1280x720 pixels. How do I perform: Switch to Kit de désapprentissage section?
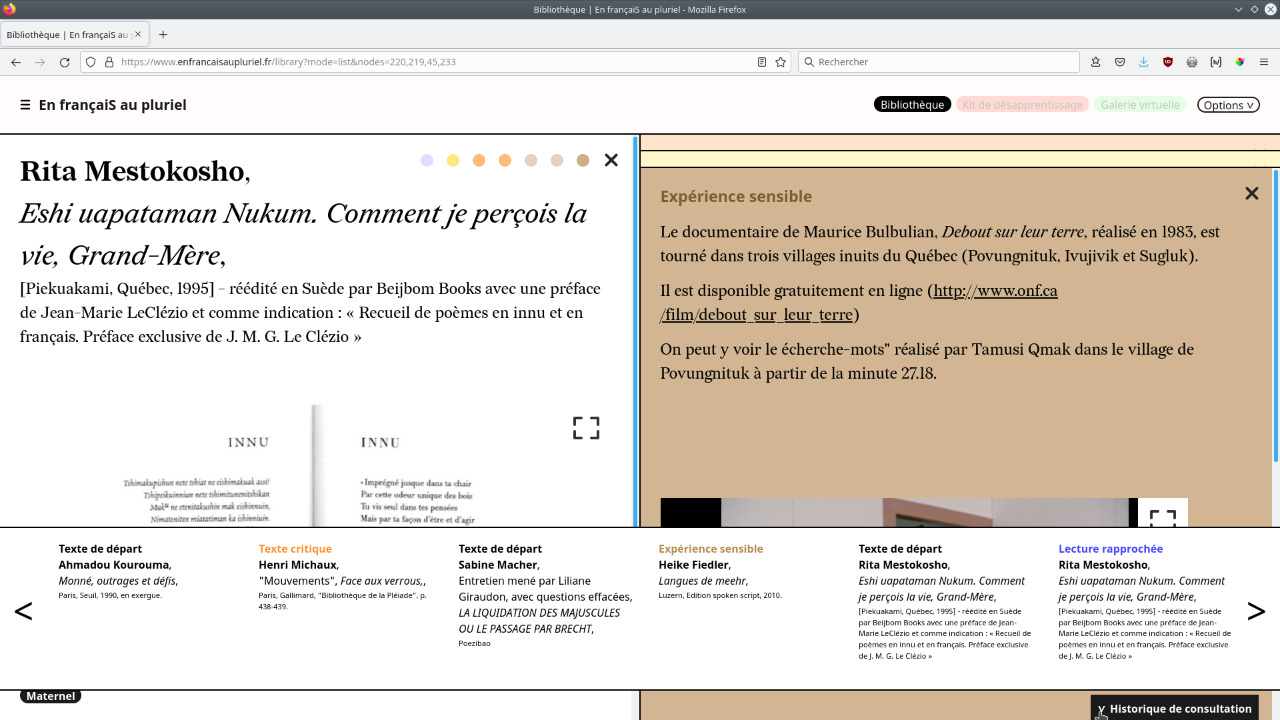tap(1022, 105)
